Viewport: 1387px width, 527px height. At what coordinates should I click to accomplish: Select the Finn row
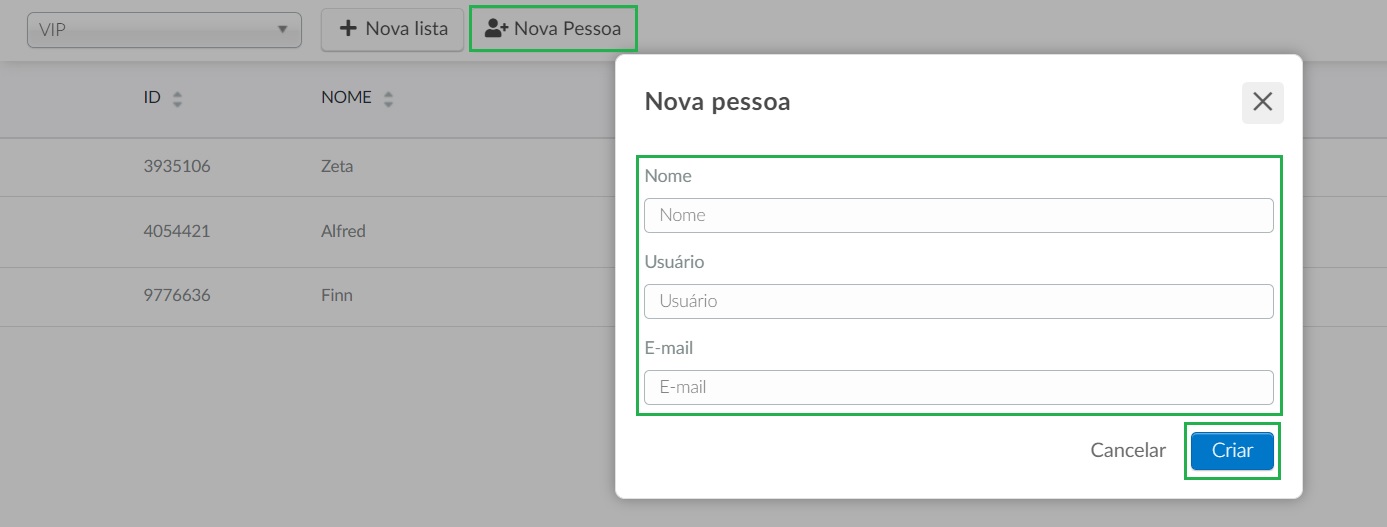tap(307, 296)
